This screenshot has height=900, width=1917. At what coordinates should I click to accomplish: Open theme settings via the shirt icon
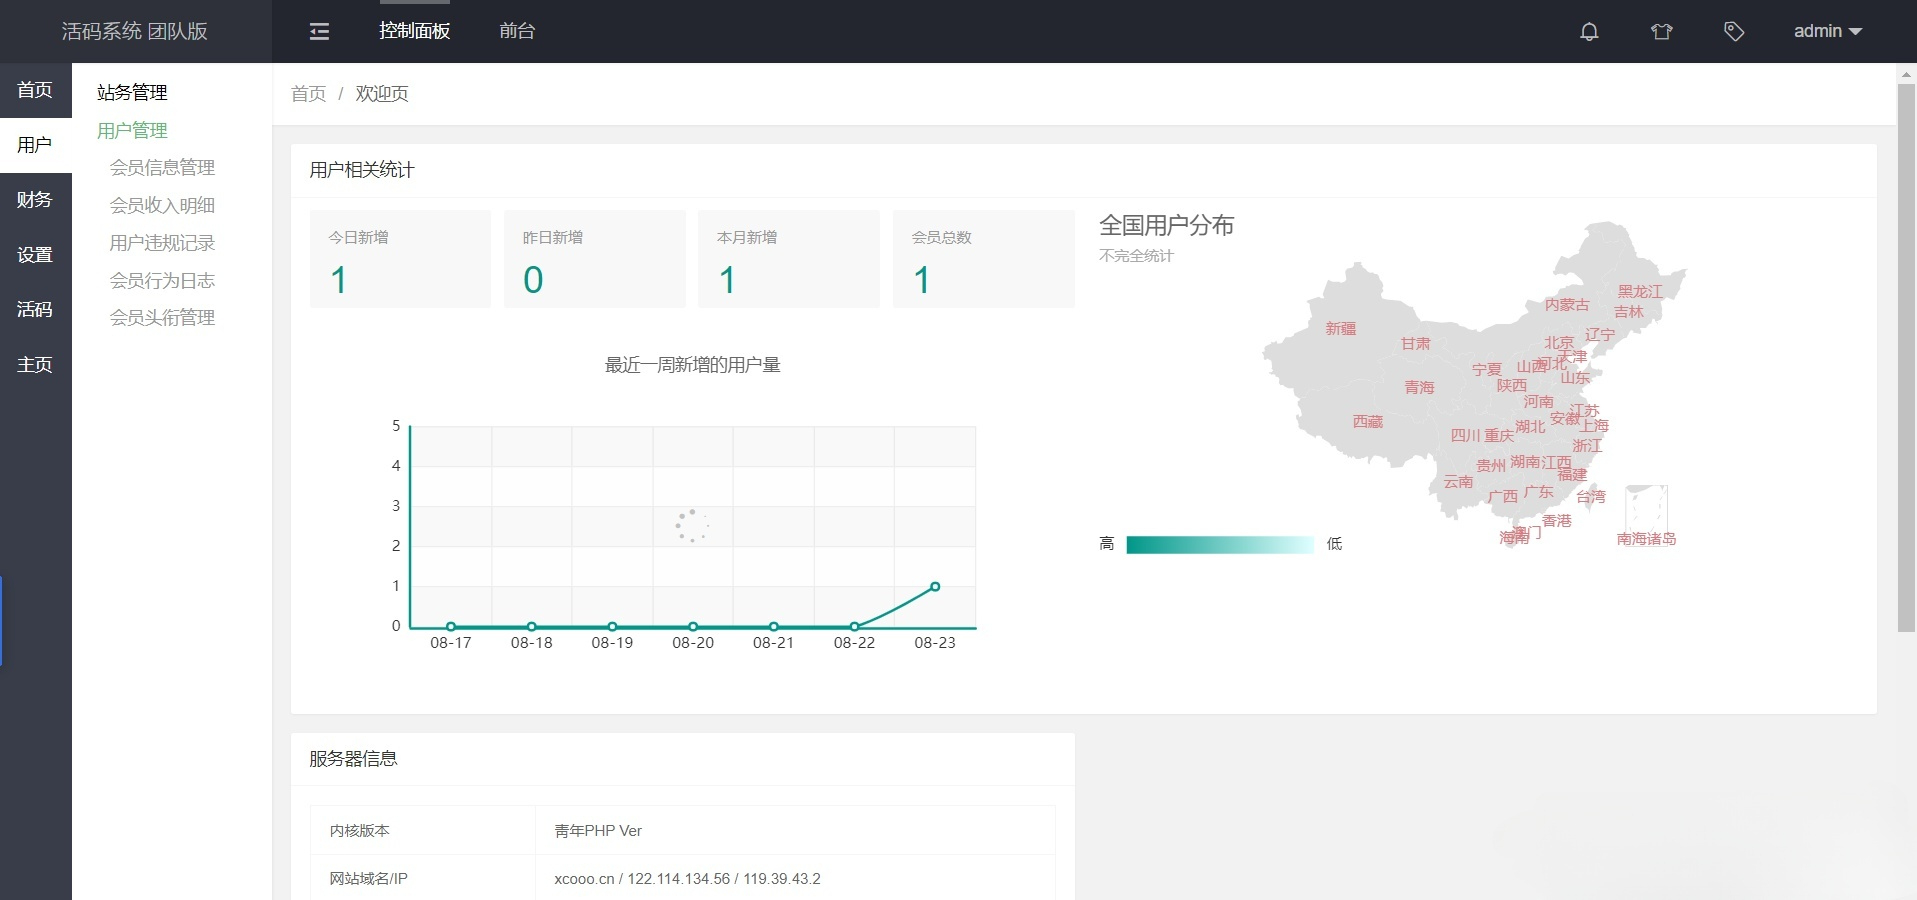[1661, 32]
